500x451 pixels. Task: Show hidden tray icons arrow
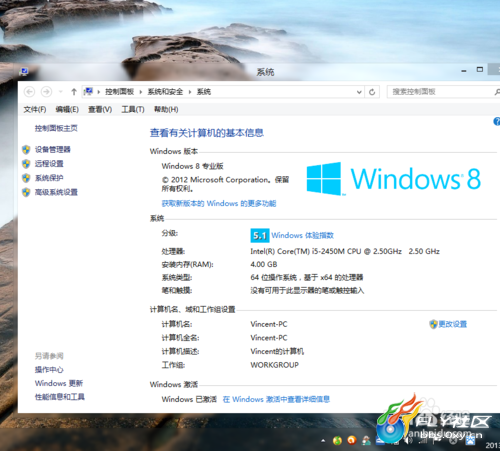pyautogui.click(x=323, y=441)
